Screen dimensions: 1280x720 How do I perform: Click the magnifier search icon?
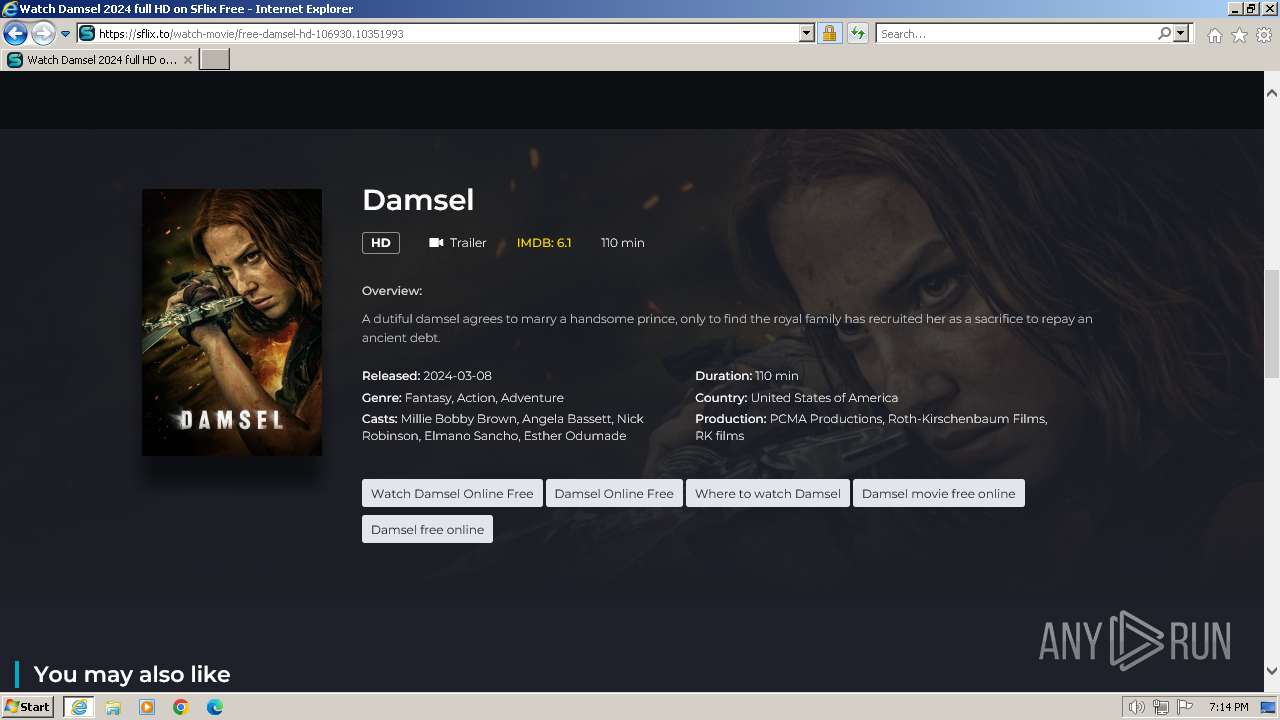[x=1164, y=34]
